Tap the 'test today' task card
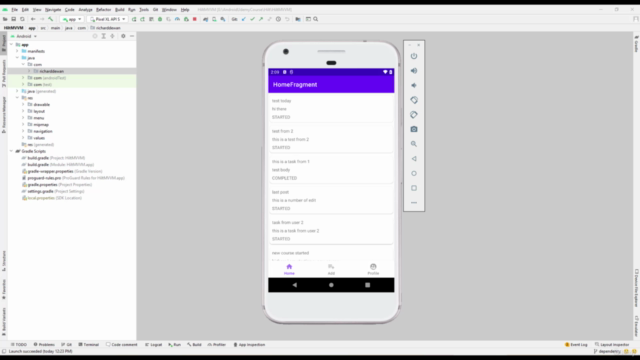The image size is (640, 360). pyautogui.click(x=331, y=109)
